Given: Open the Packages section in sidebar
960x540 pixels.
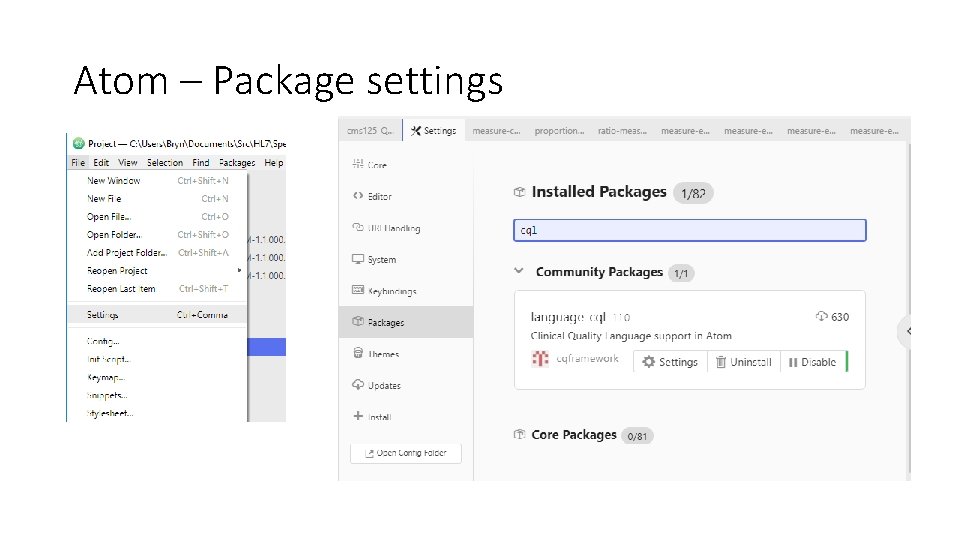Looking at the screenshot, I should (x=406, y=322).
